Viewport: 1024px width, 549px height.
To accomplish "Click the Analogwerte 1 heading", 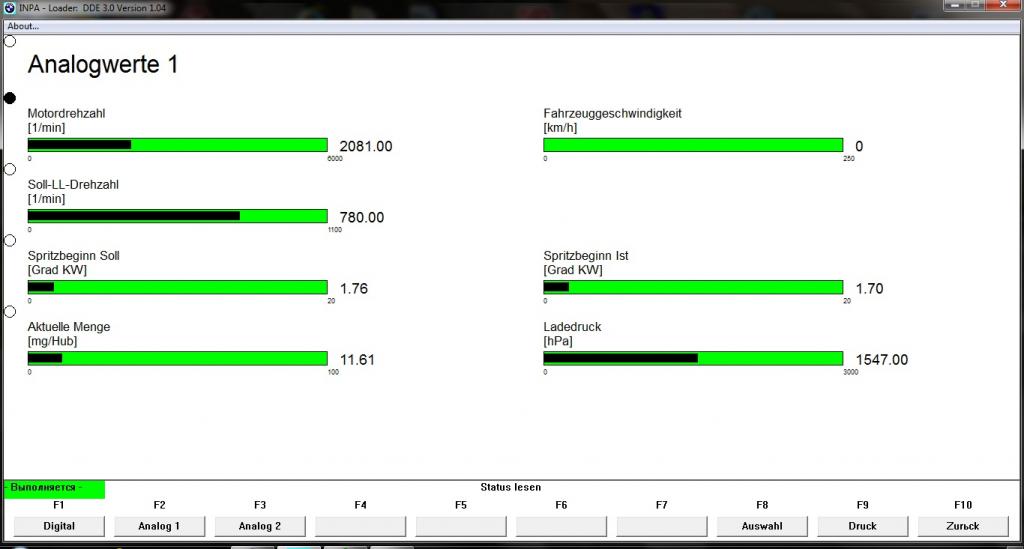I will tap(103, 64).
